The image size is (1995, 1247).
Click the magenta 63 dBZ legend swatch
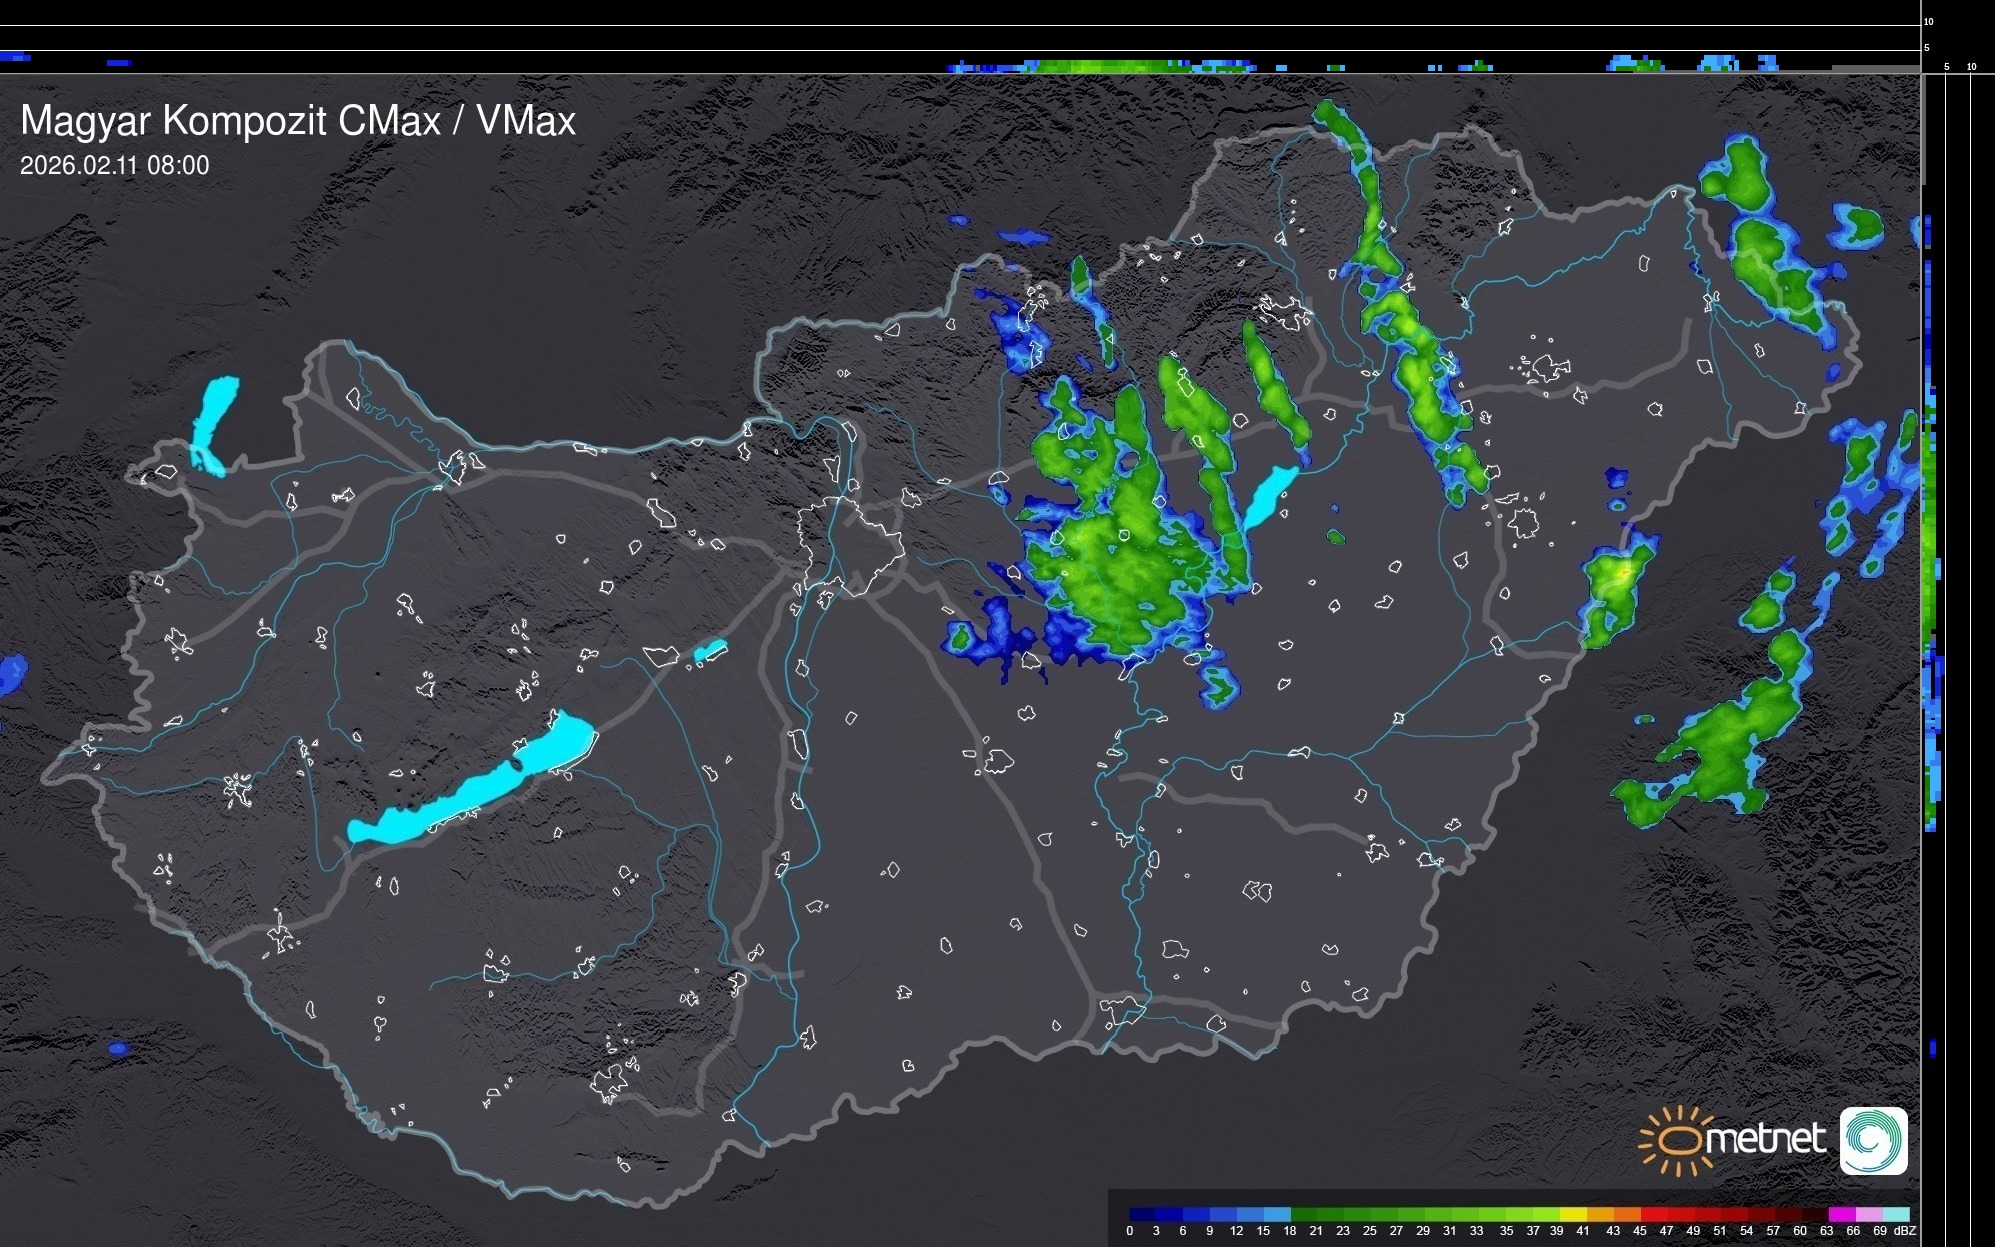1840,1214
